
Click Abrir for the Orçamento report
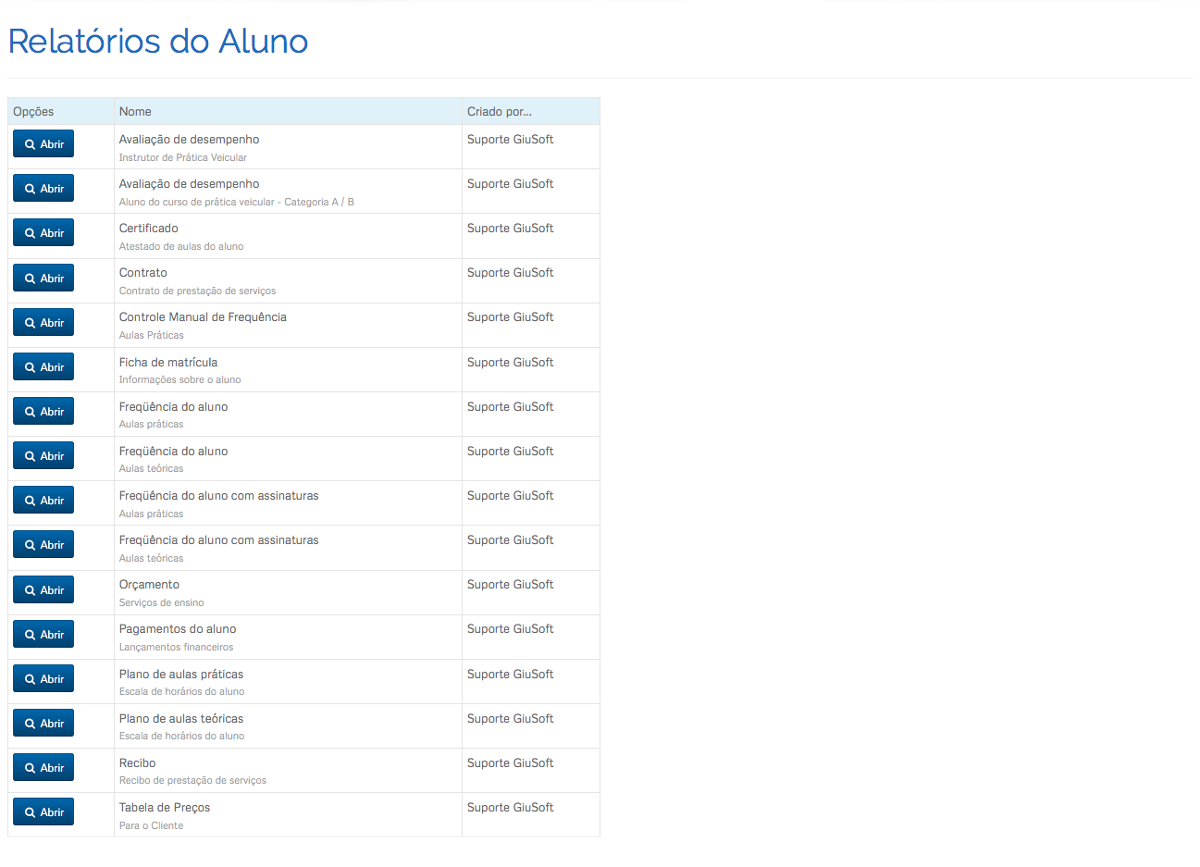click(43, 590)
